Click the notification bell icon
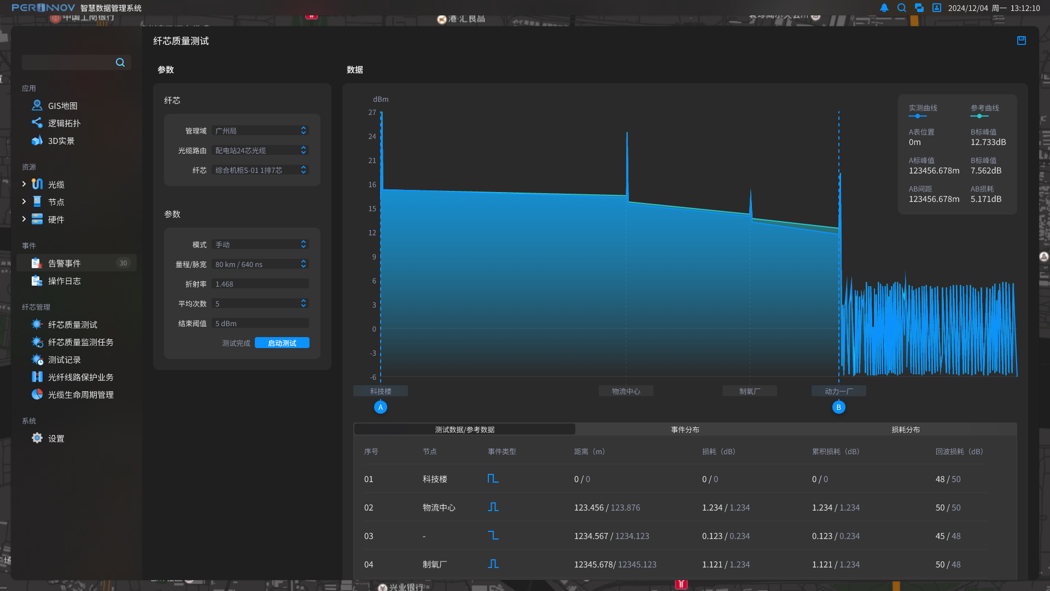1050x591 pixels. (x=884, y=8)
